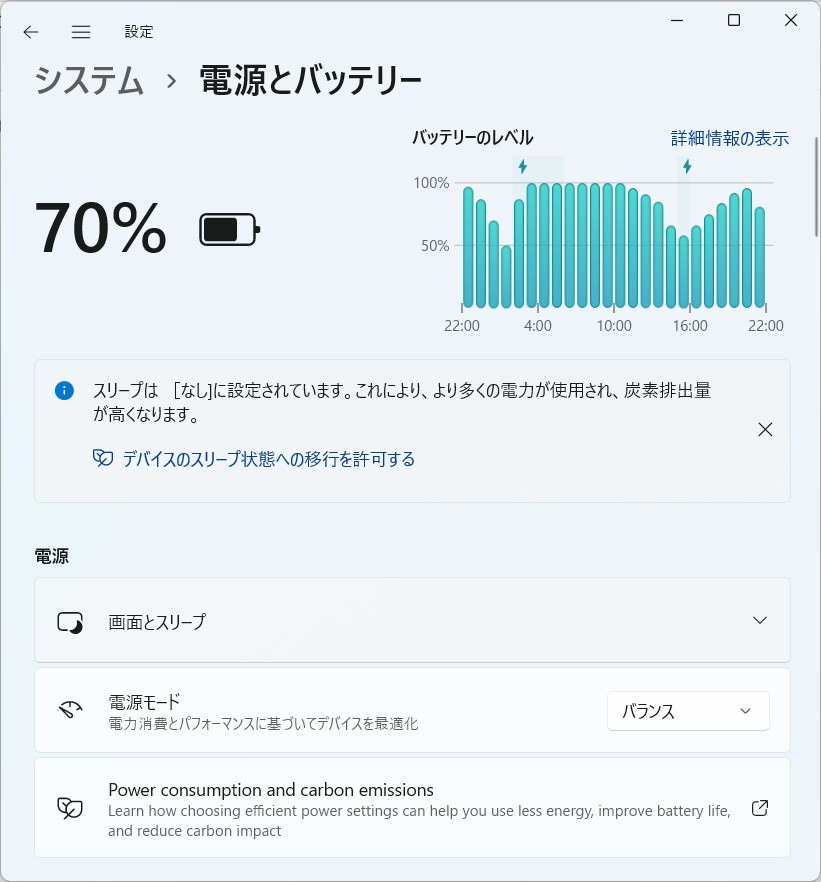Go back with the back arrow
The width and height of the screenshot is (821, 882).
[x=31, y=32]
